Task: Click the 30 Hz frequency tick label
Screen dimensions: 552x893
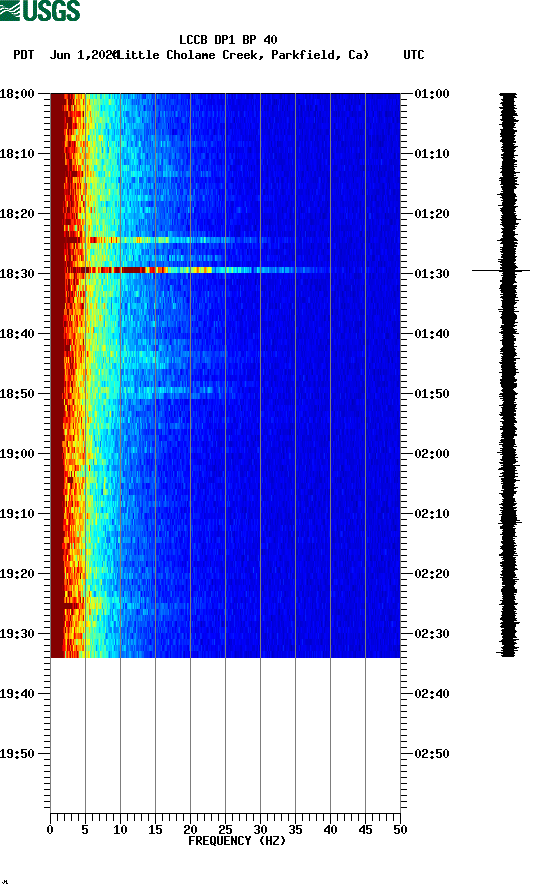Action: pyautogui.click(x=260, y=830)
